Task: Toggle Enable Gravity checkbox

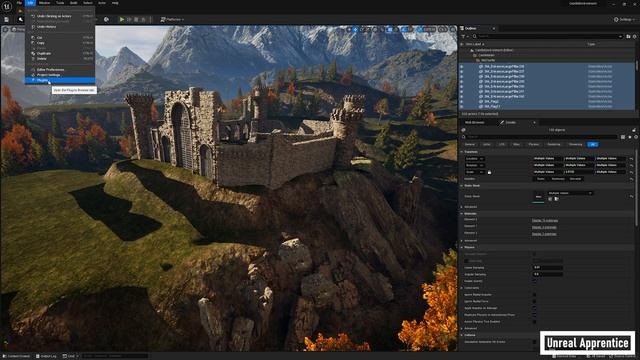Action: 534,281
